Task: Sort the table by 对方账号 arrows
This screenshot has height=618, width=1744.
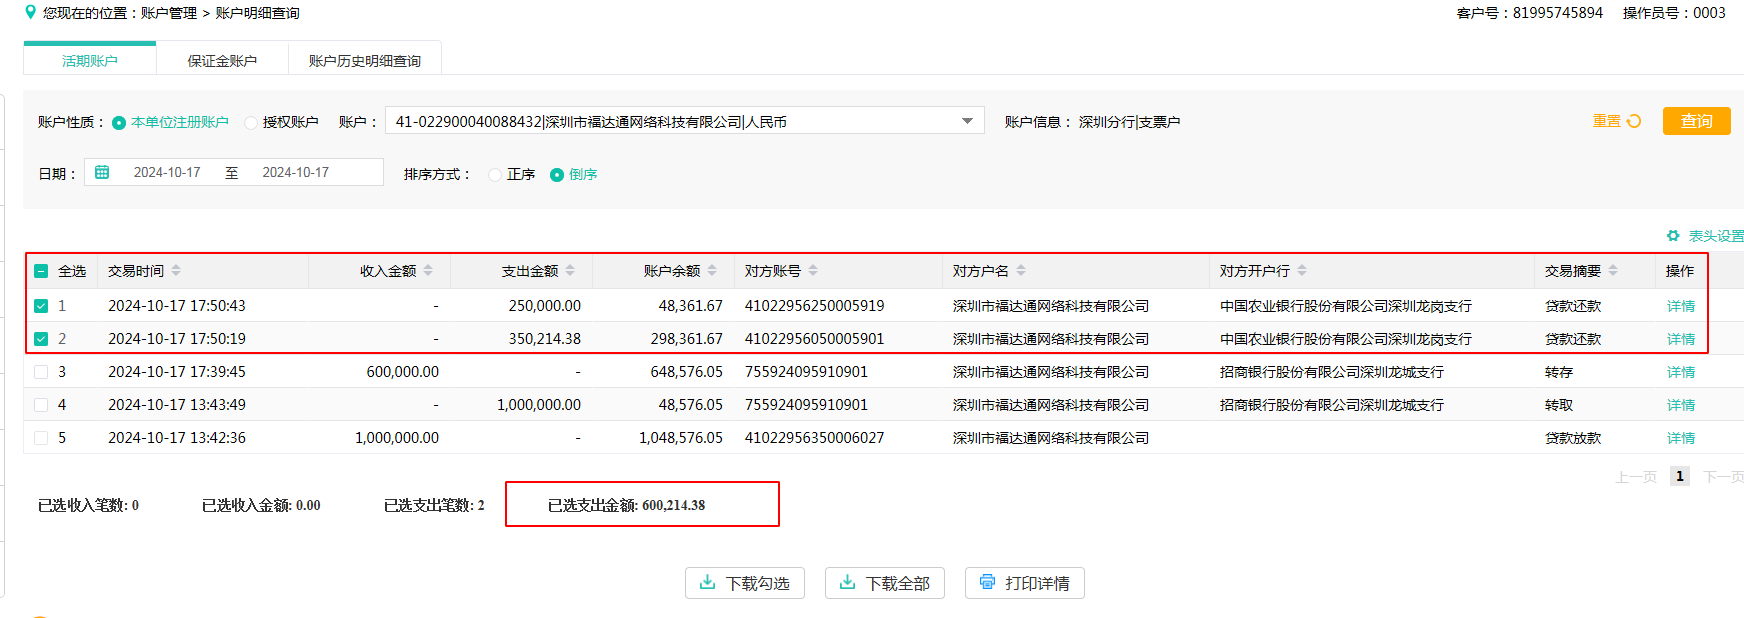Action: [813, 270]
